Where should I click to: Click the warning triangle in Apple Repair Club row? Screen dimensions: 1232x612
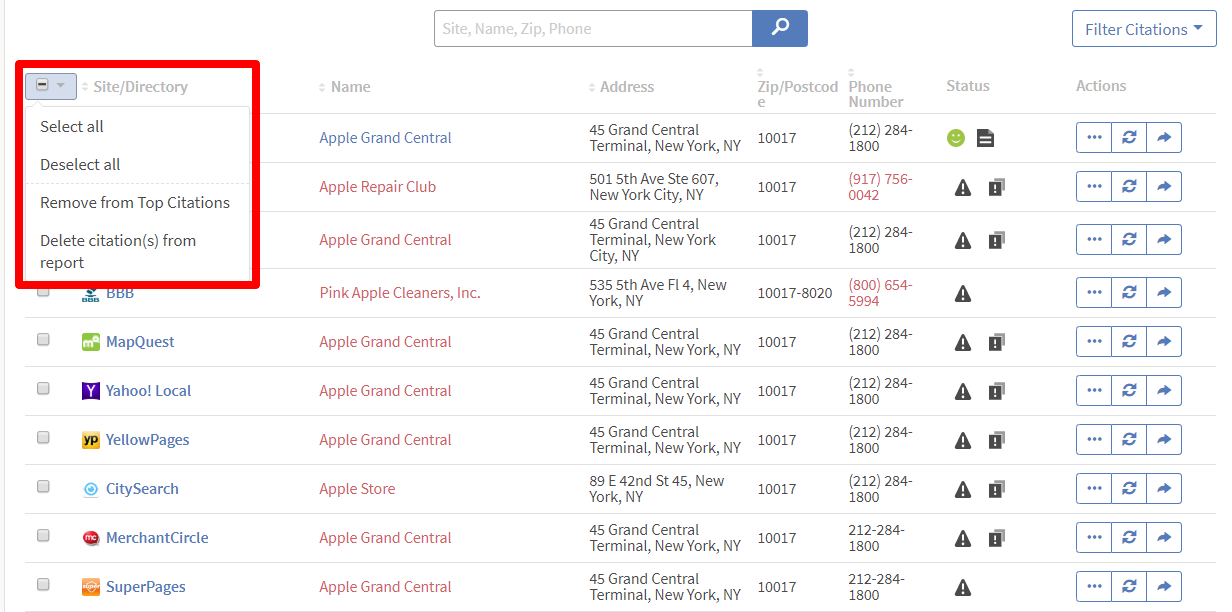pyautogui.click(x=963, y=187)
